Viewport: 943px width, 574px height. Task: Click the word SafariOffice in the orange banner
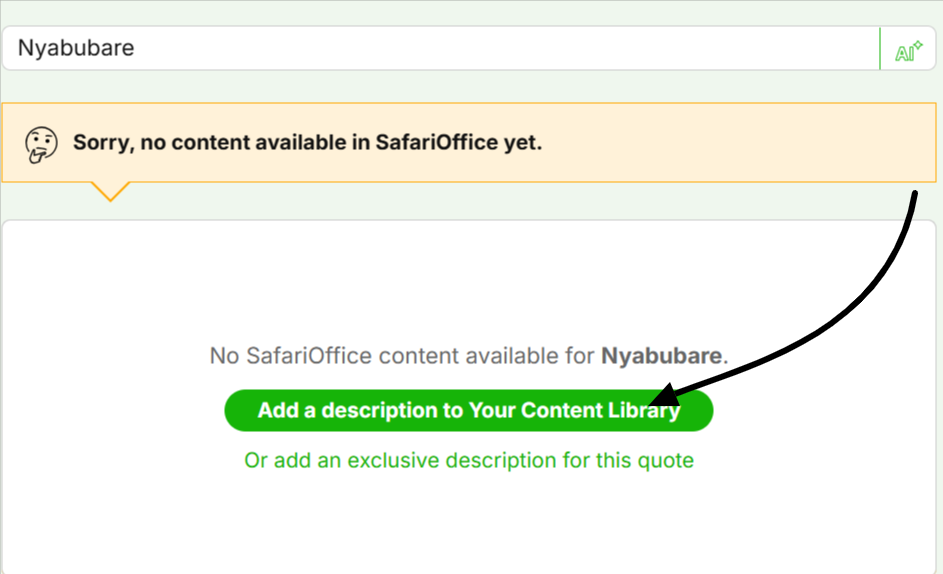coord(437,143)
